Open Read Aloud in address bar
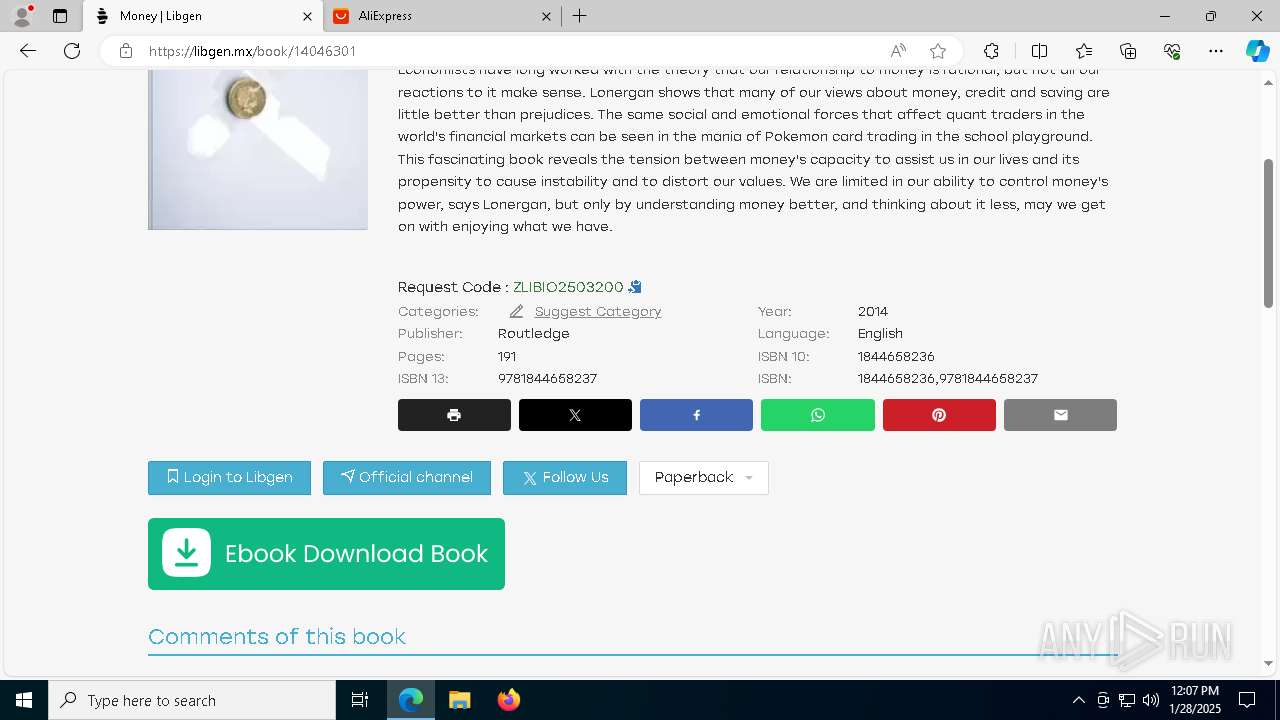This screenshot has height=720, width=1280. pyautogui.click(x=898, y=51)
